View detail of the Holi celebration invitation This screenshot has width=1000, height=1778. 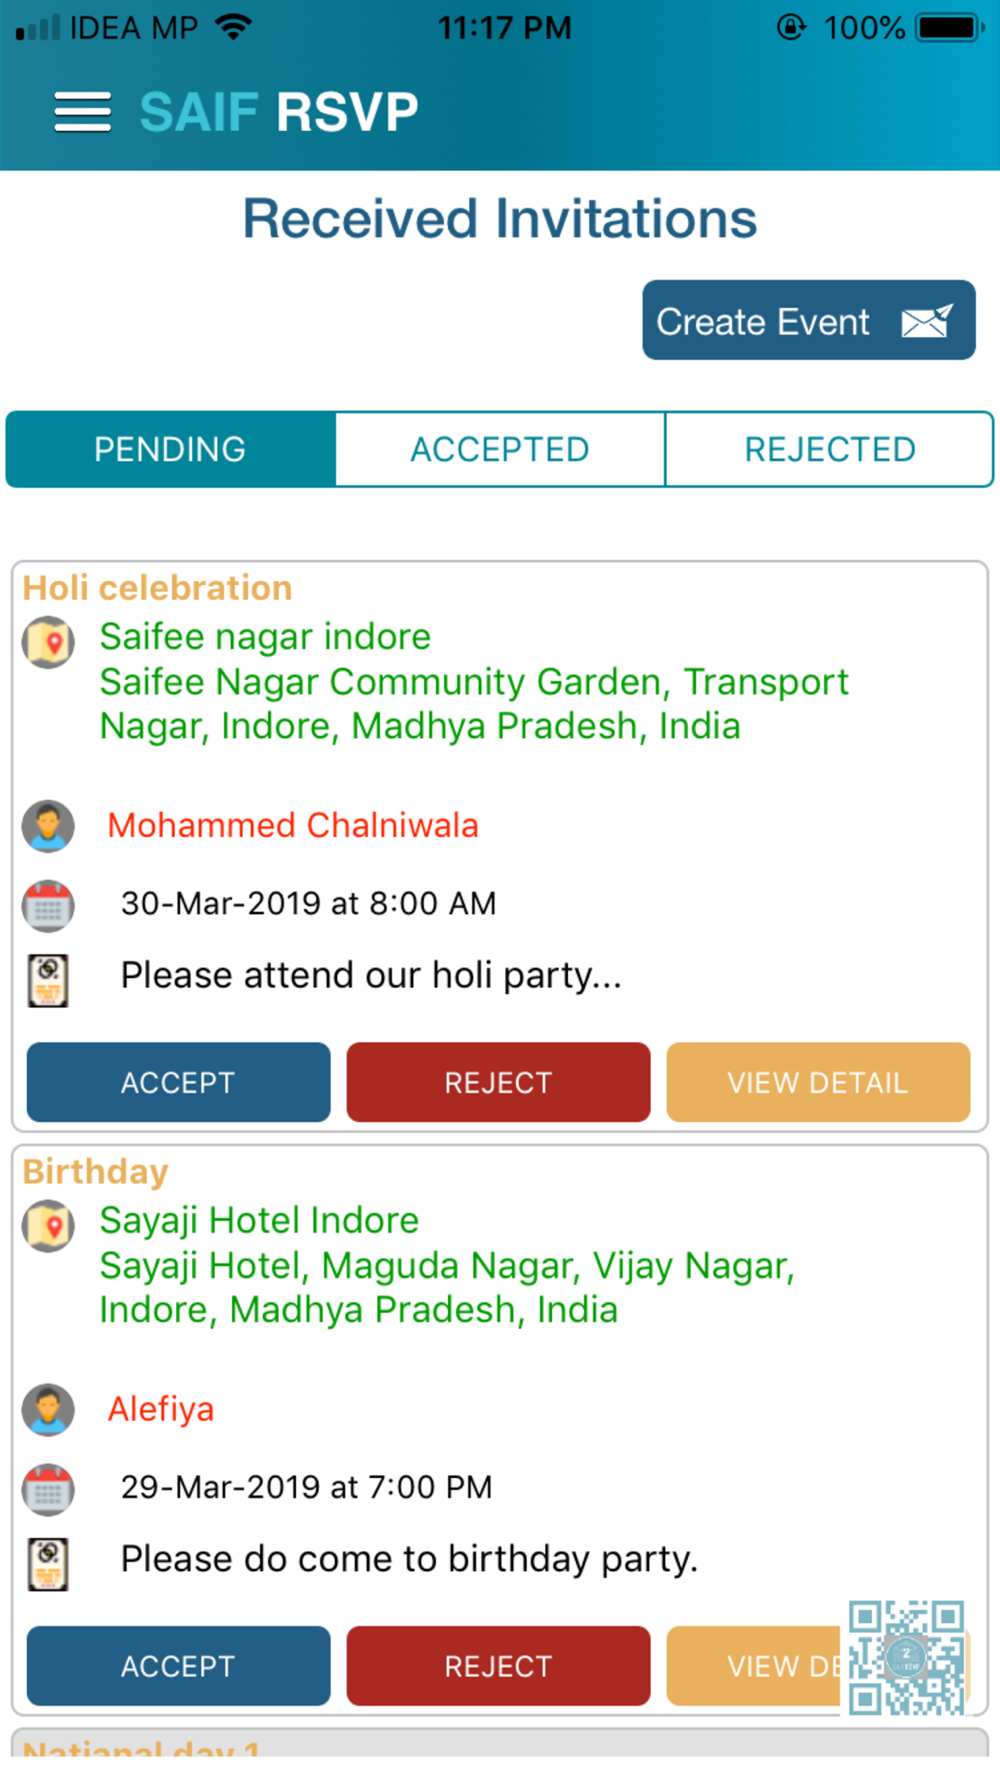click(818, 1082)
